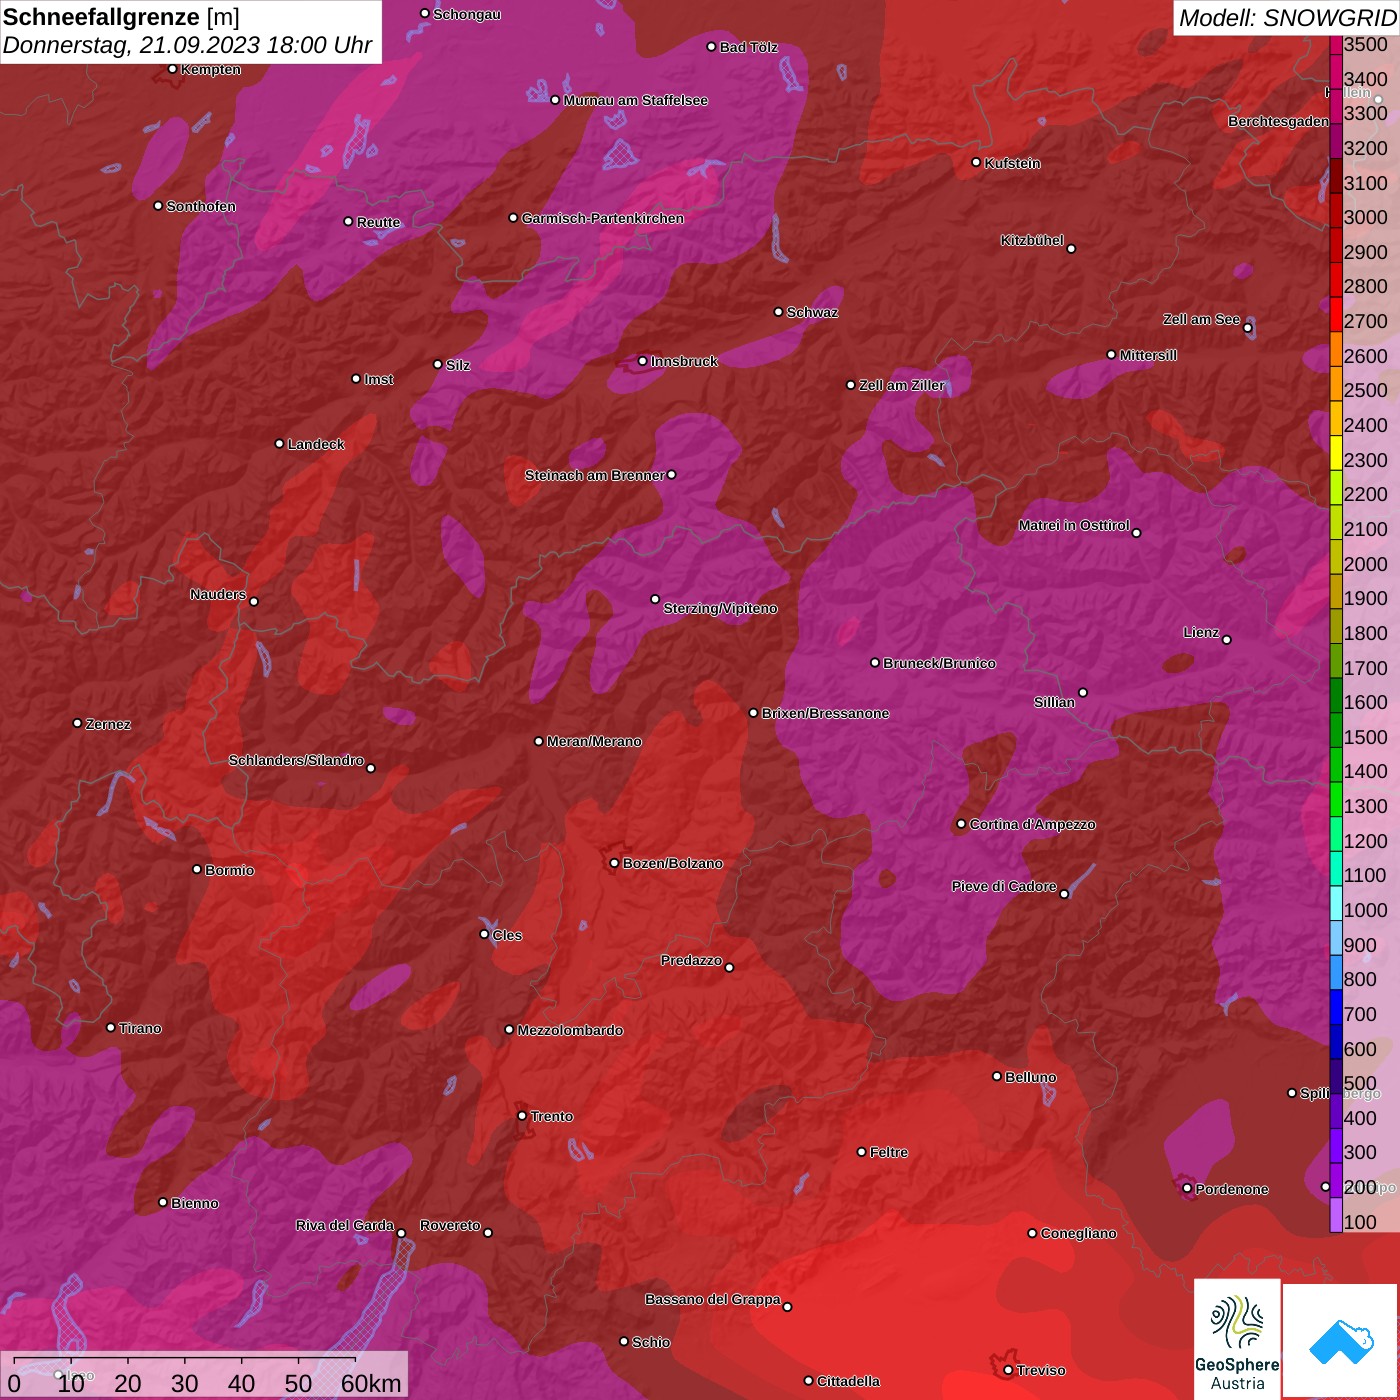Click the "Modell: SNOWGRID" label
1400x1400 pixels.
point(1287,18)
